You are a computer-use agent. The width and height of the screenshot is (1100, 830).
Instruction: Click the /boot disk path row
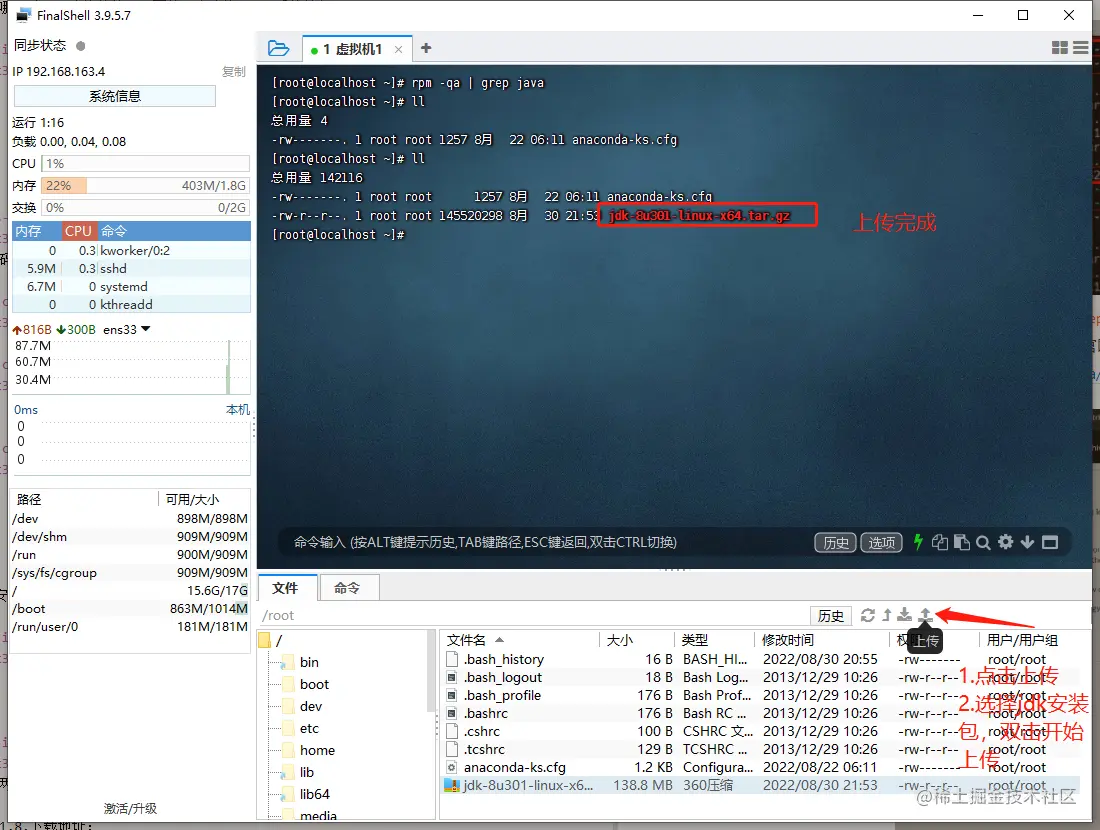pos(130,608)
